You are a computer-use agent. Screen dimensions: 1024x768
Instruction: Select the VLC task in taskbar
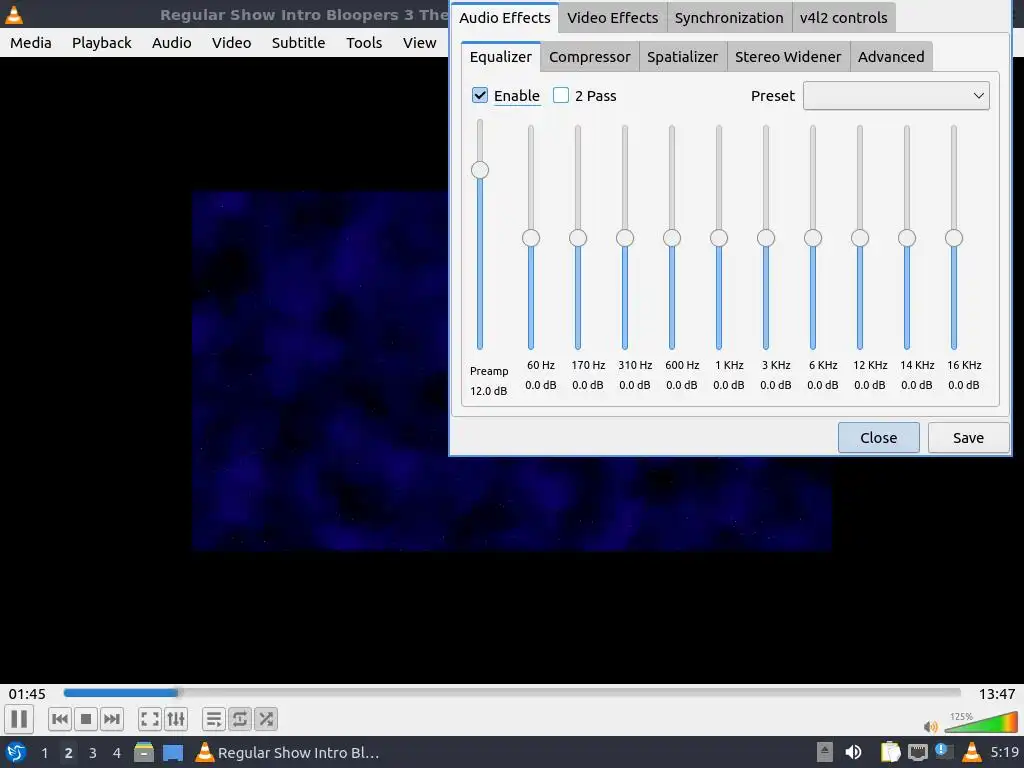pos(287,752)
